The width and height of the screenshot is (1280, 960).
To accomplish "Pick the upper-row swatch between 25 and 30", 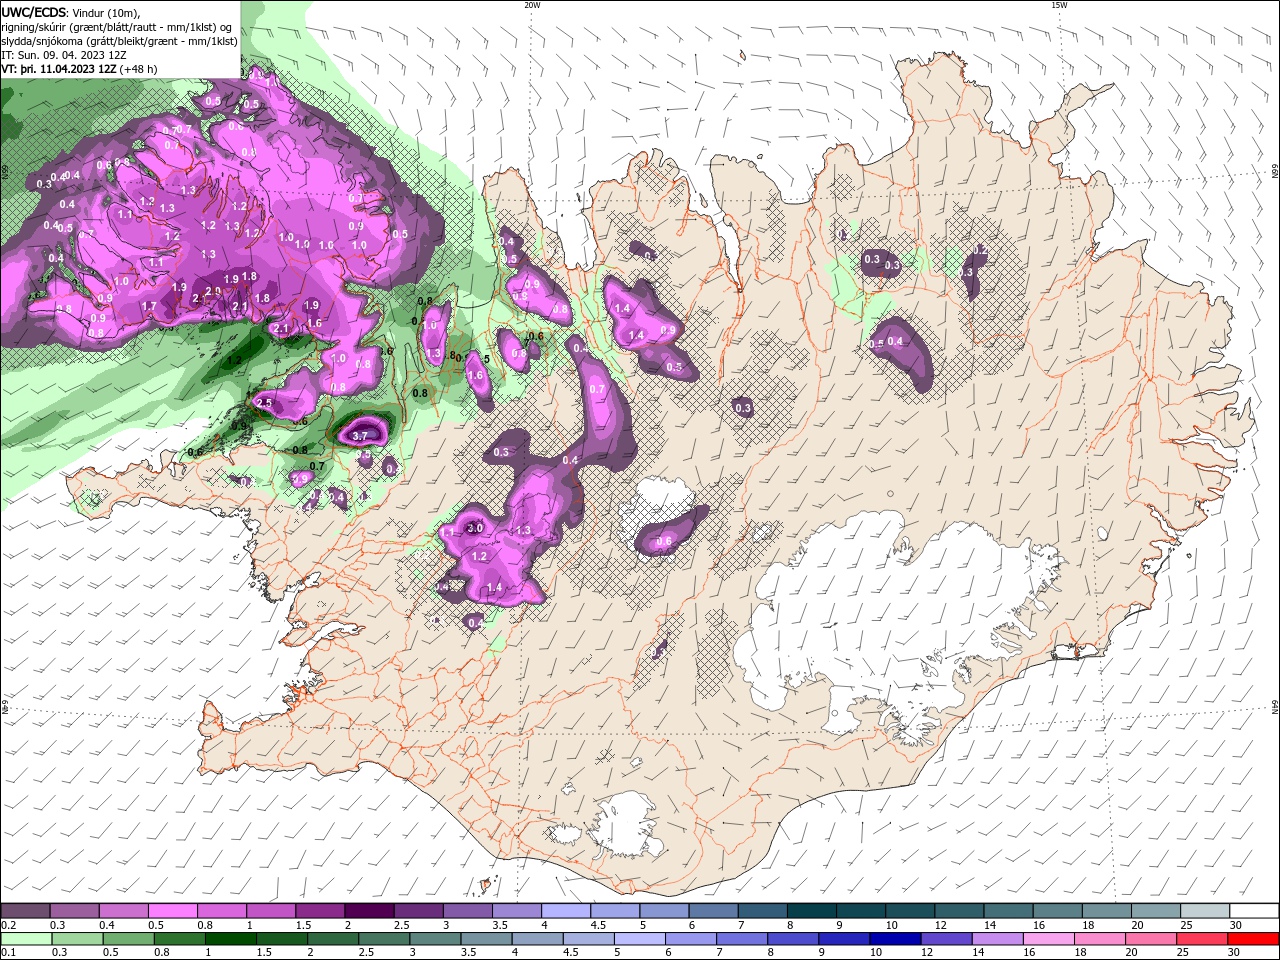I will (x=1203, y=911).
